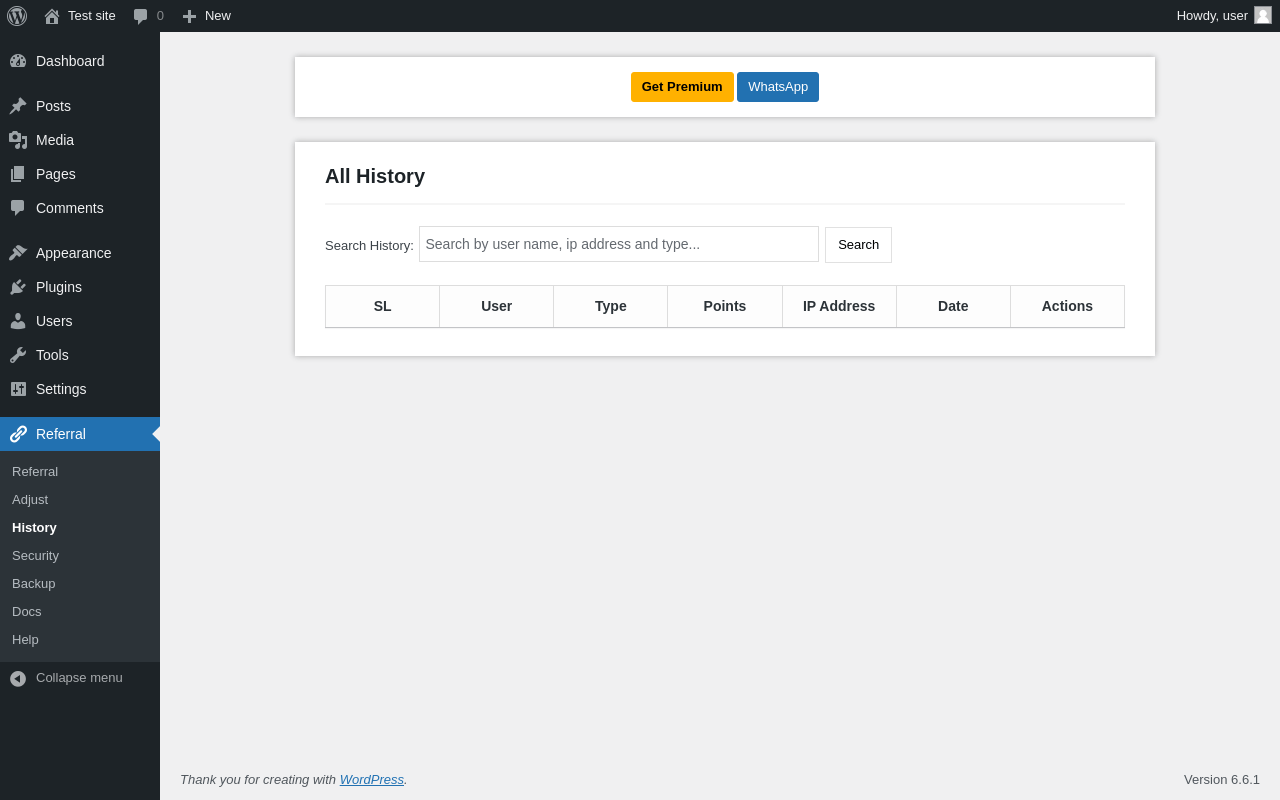Image resolution: width=1280 pixels, height=800 pixels.
Task: Open the Plugins menu label
Action: 59,287
